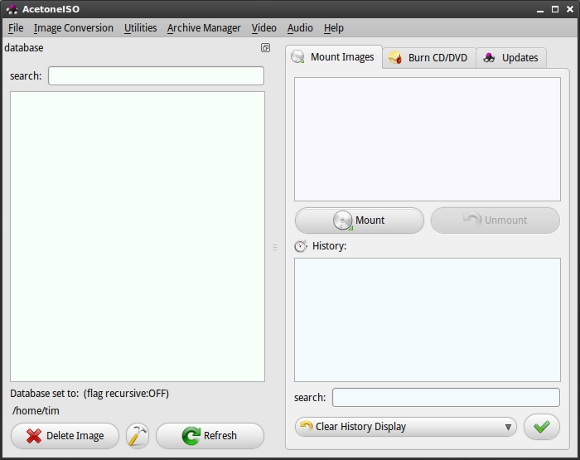
Task: Click the green Refresh button
Action: click(210, 436)
